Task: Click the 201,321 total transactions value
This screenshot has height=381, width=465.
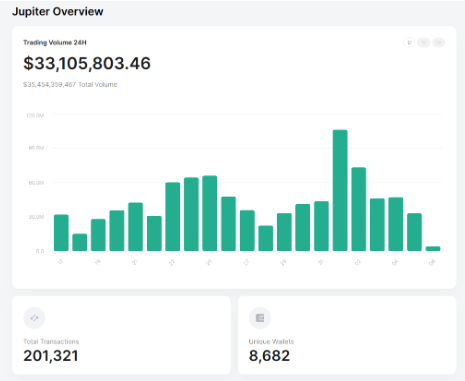Action: [x=51, y=356]
